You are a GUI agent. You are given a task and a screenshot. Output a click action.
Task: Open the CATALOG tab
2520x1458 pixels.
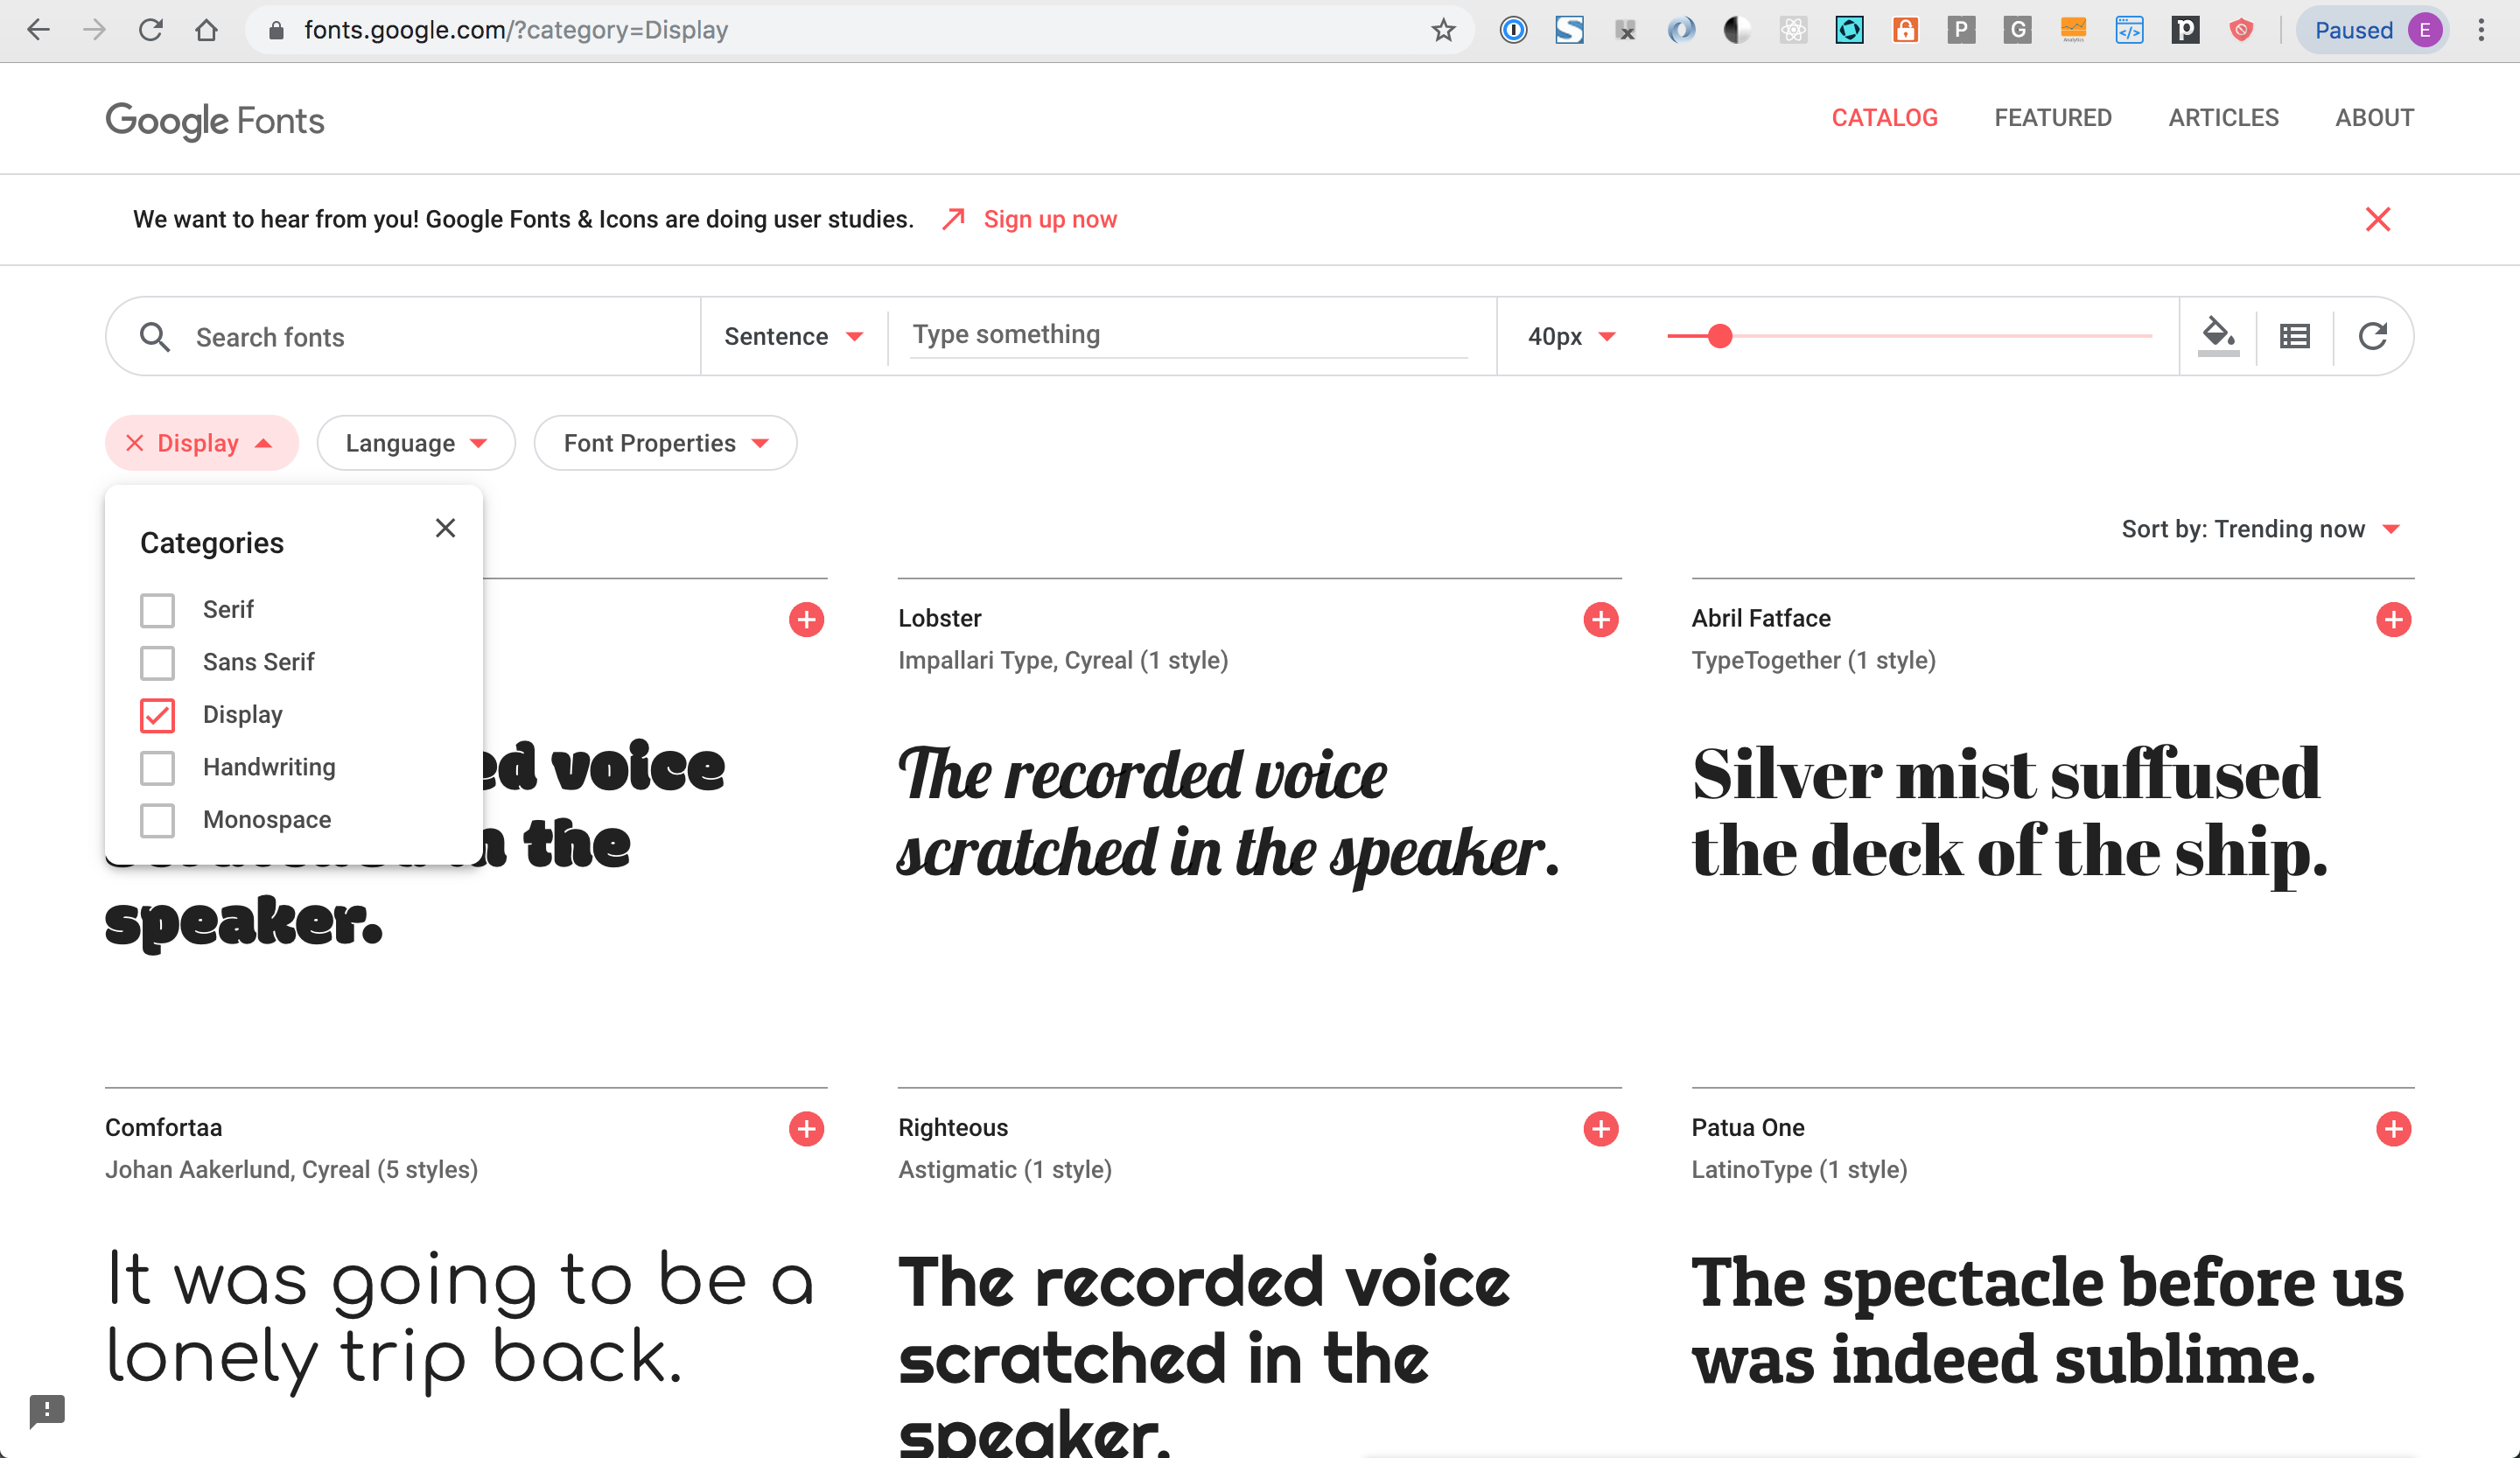1884,118
